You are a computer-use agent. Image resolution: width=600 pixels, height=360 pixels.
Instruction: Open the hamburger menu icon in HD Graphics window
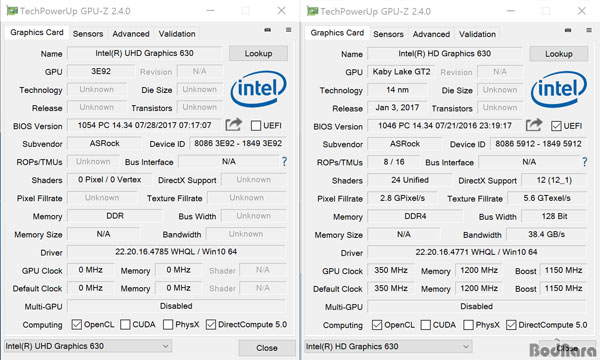[x=589, y=30]
